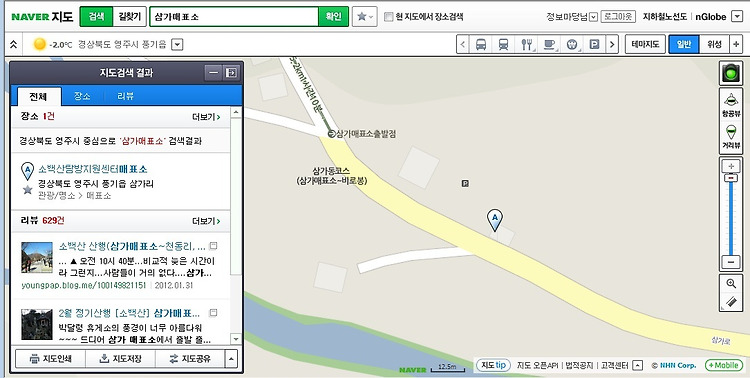Switch map to 위성 satellite view

coord(714,44)
